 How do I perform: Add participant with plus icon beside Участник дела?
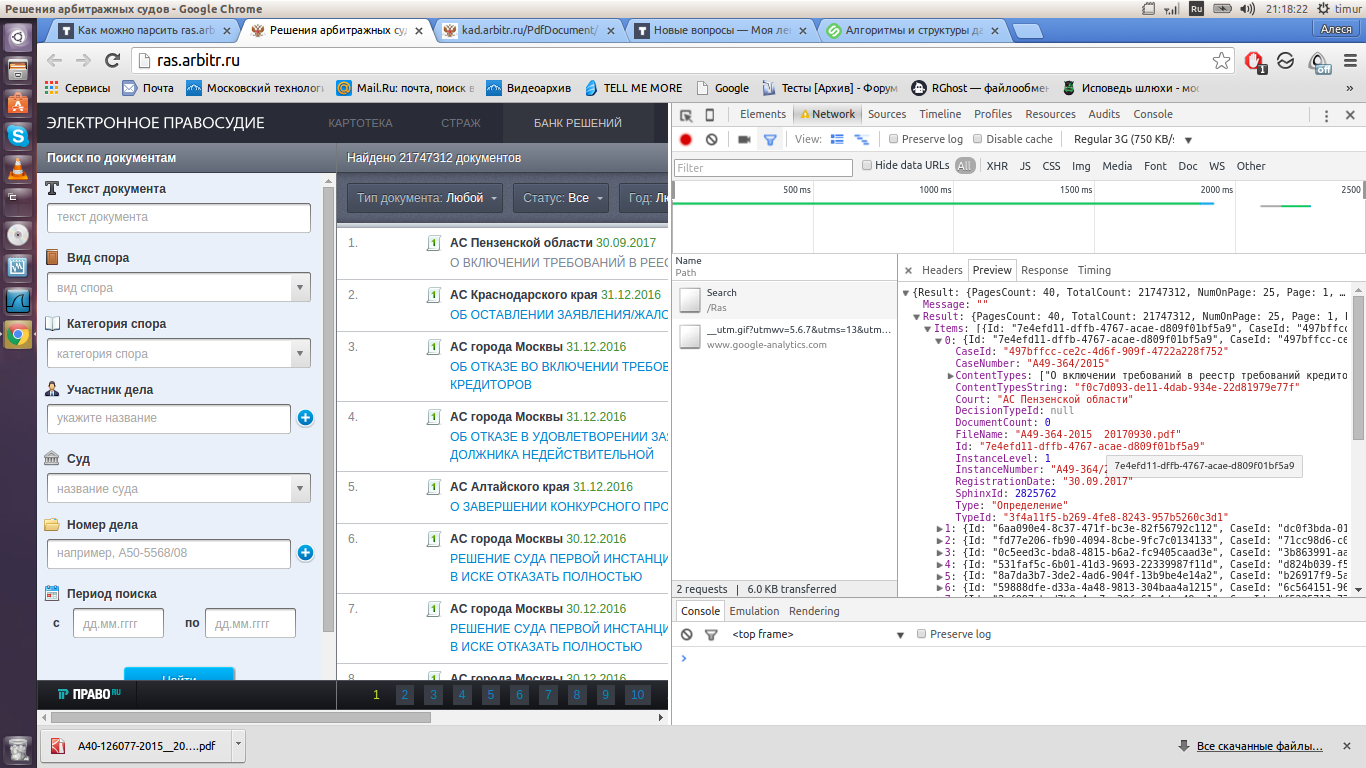(306, 418)
